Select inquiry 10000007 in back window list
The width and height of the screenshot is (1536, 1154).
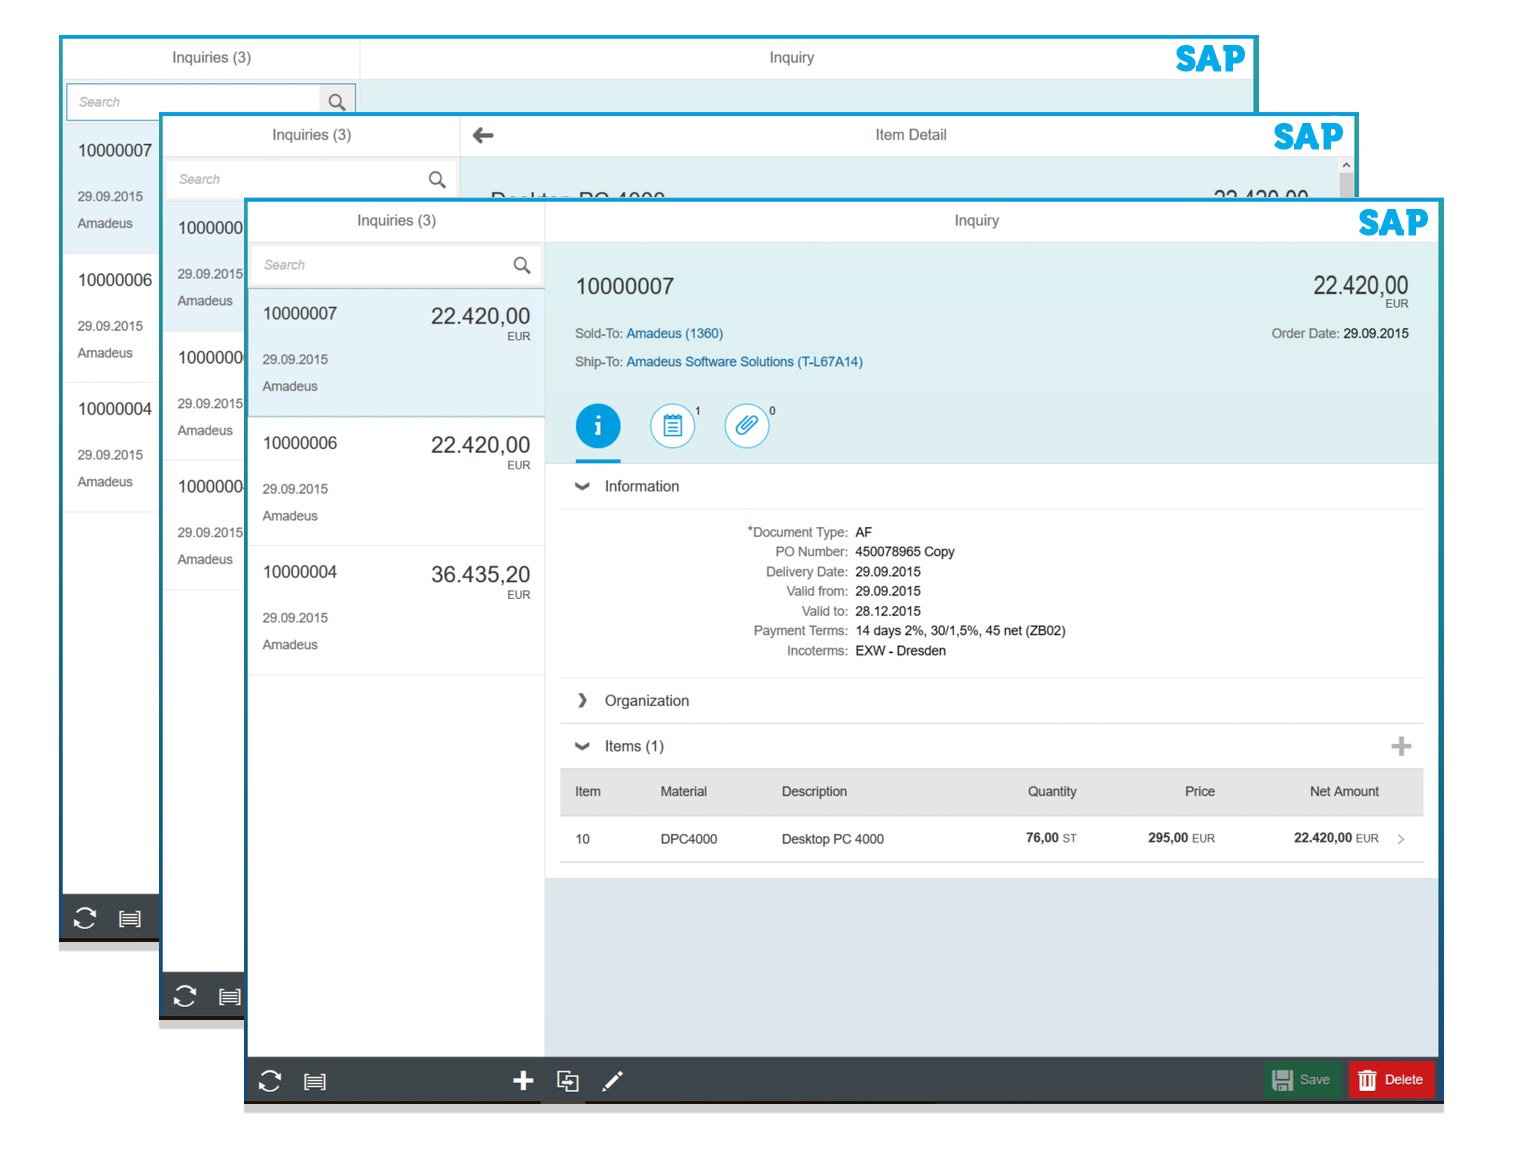pos(111,187)
